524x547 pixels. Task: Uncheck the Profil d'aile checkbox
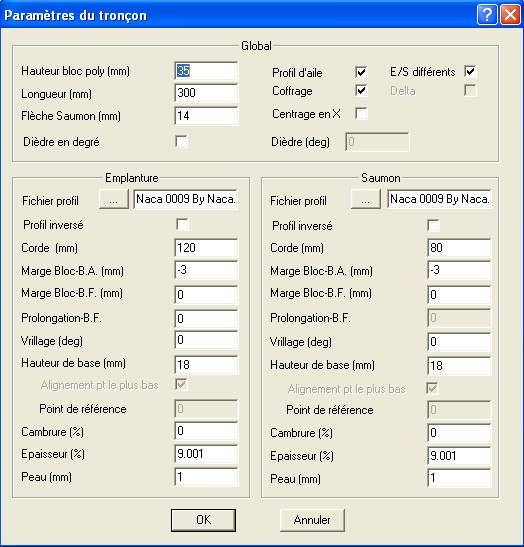click(361, 72)
